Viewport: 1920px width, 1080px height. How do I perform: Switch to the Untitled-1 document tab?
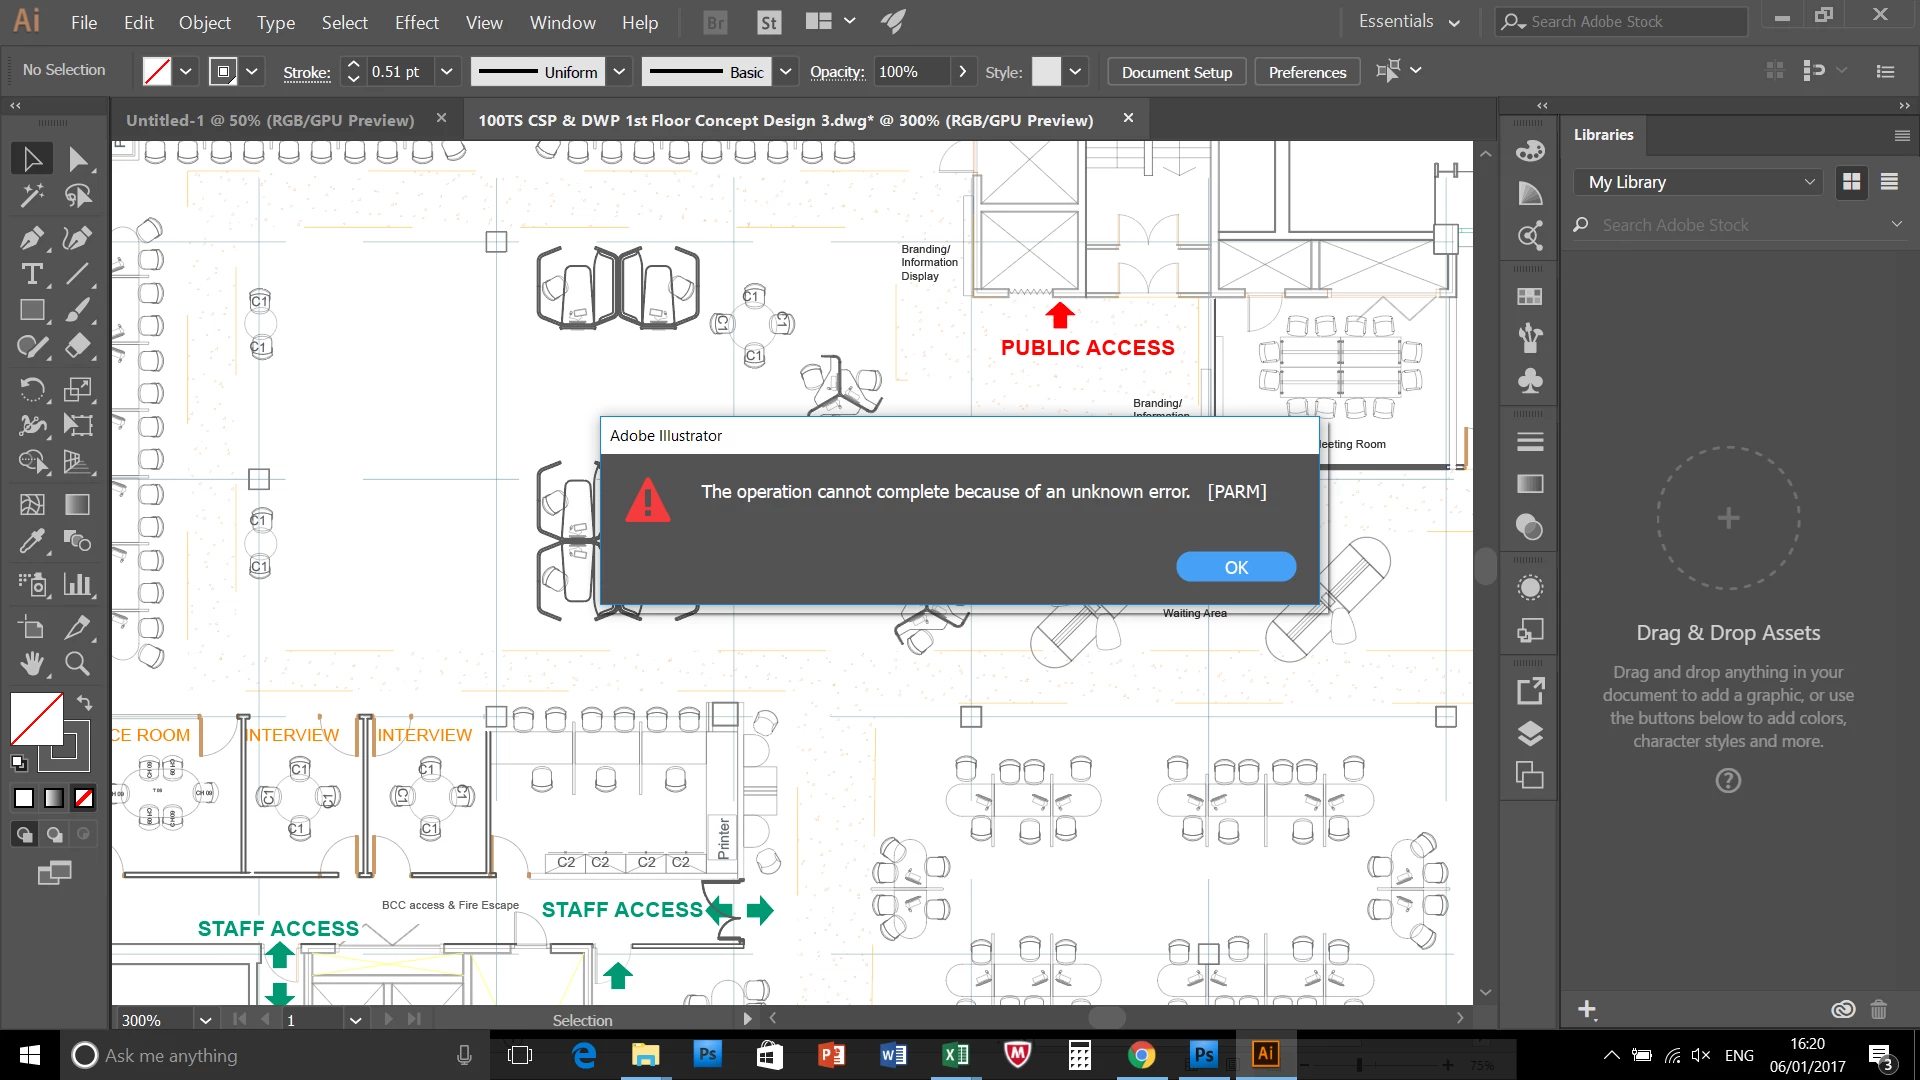click(270, 120)
